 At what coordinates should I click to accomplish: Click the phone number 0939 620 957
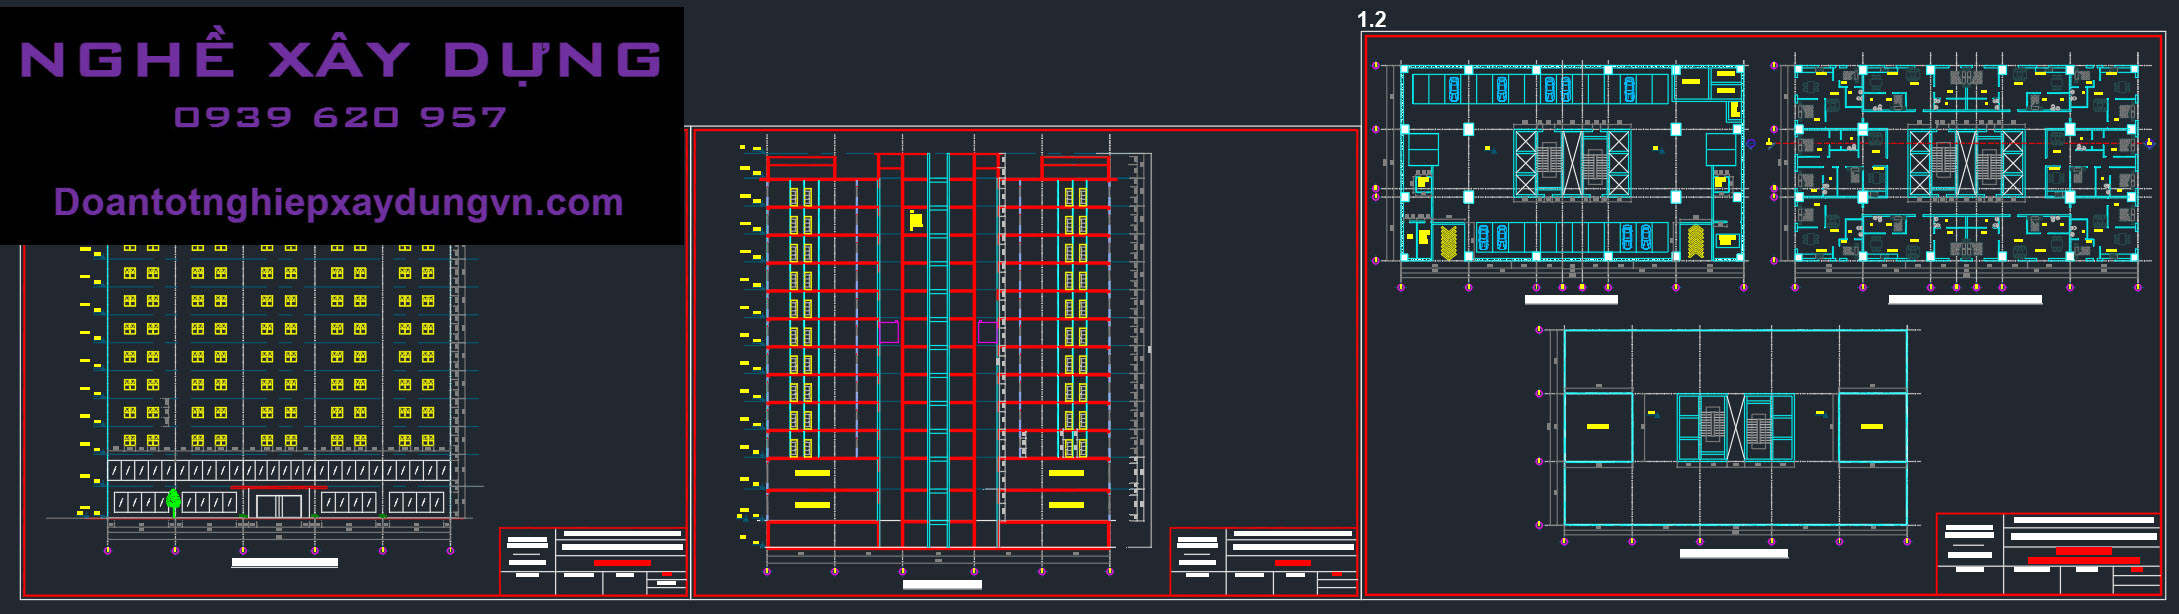341,118
